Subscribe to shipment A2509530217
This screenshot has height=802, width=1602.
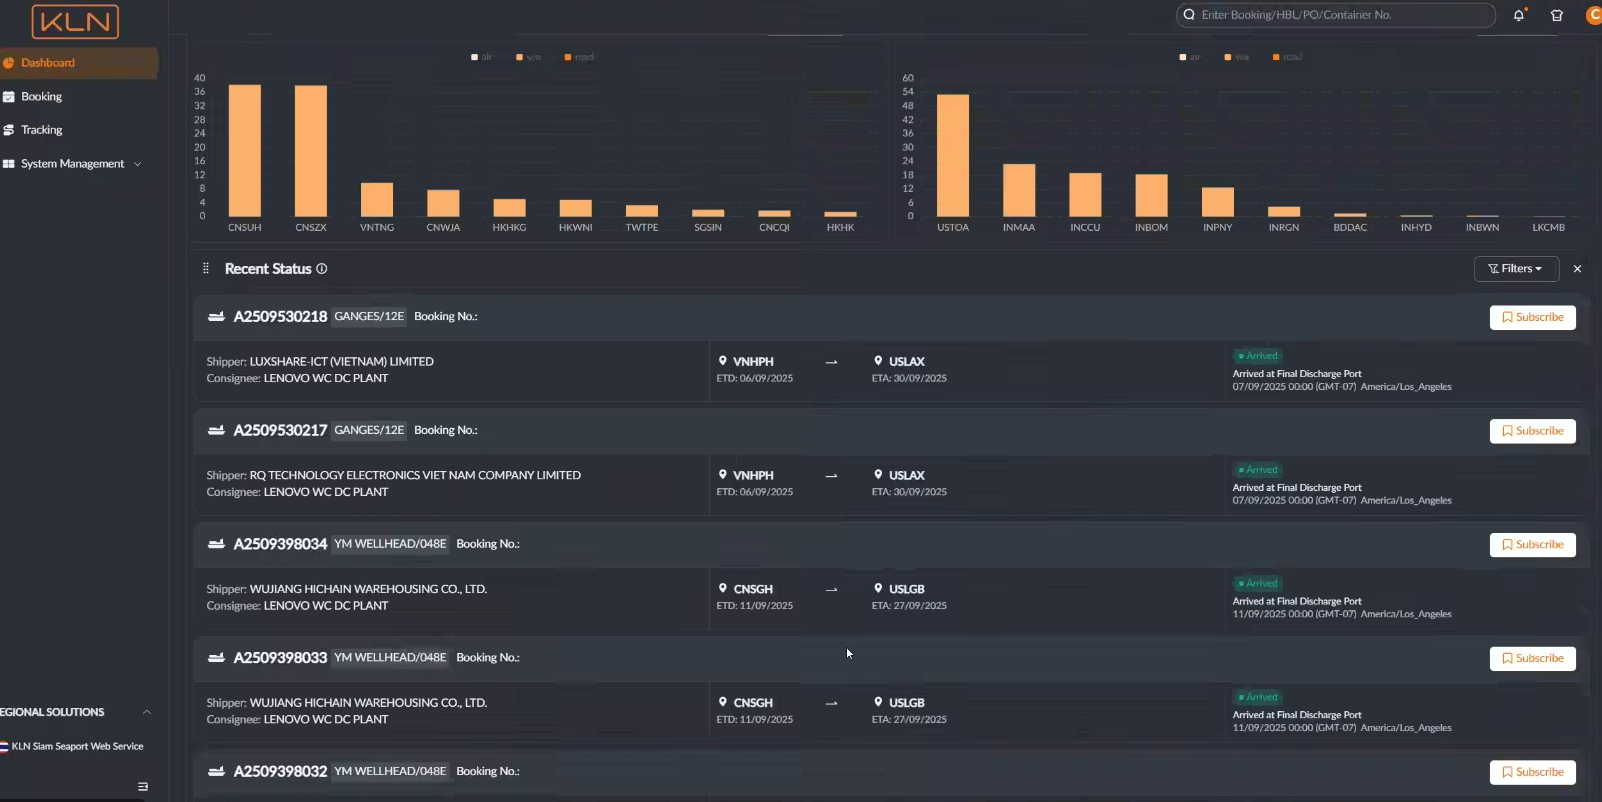click(1532, 431)
